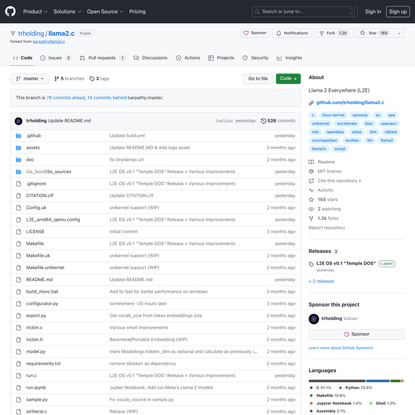The height and width of the screenshot is (415, 415).
Task: Select the linux-kernel topic tag
Action: point(333,115)
